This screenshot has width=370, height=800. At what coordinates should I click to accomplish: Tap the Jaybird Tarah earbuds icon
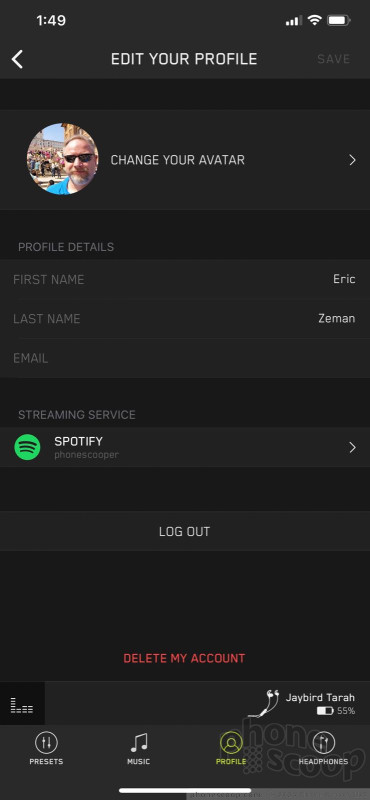(264, 704)
